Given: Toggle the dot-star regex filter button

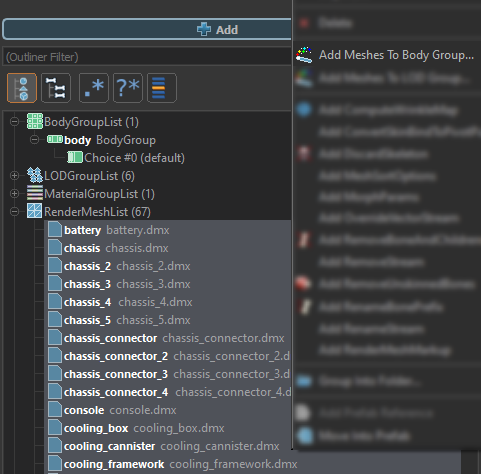Looking at the screenshot, I should click(x=94, y=88).
